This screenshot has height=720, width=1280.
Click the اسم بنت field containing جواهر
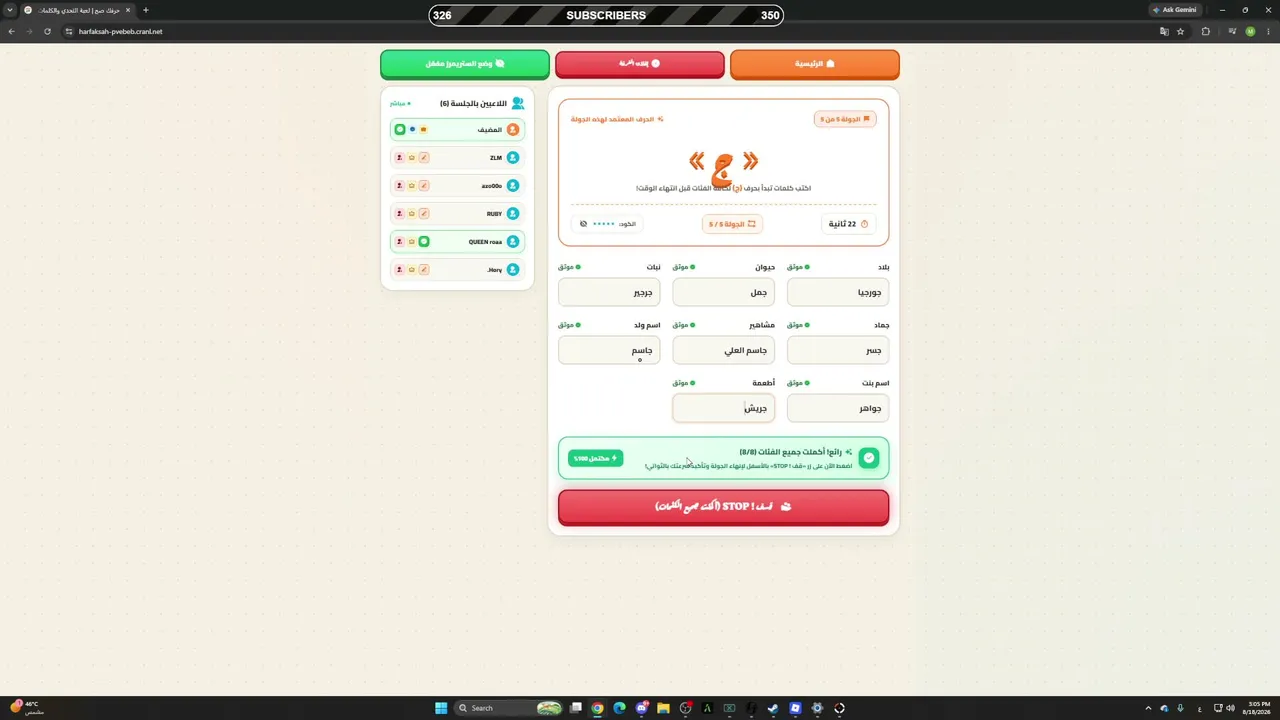838,408
